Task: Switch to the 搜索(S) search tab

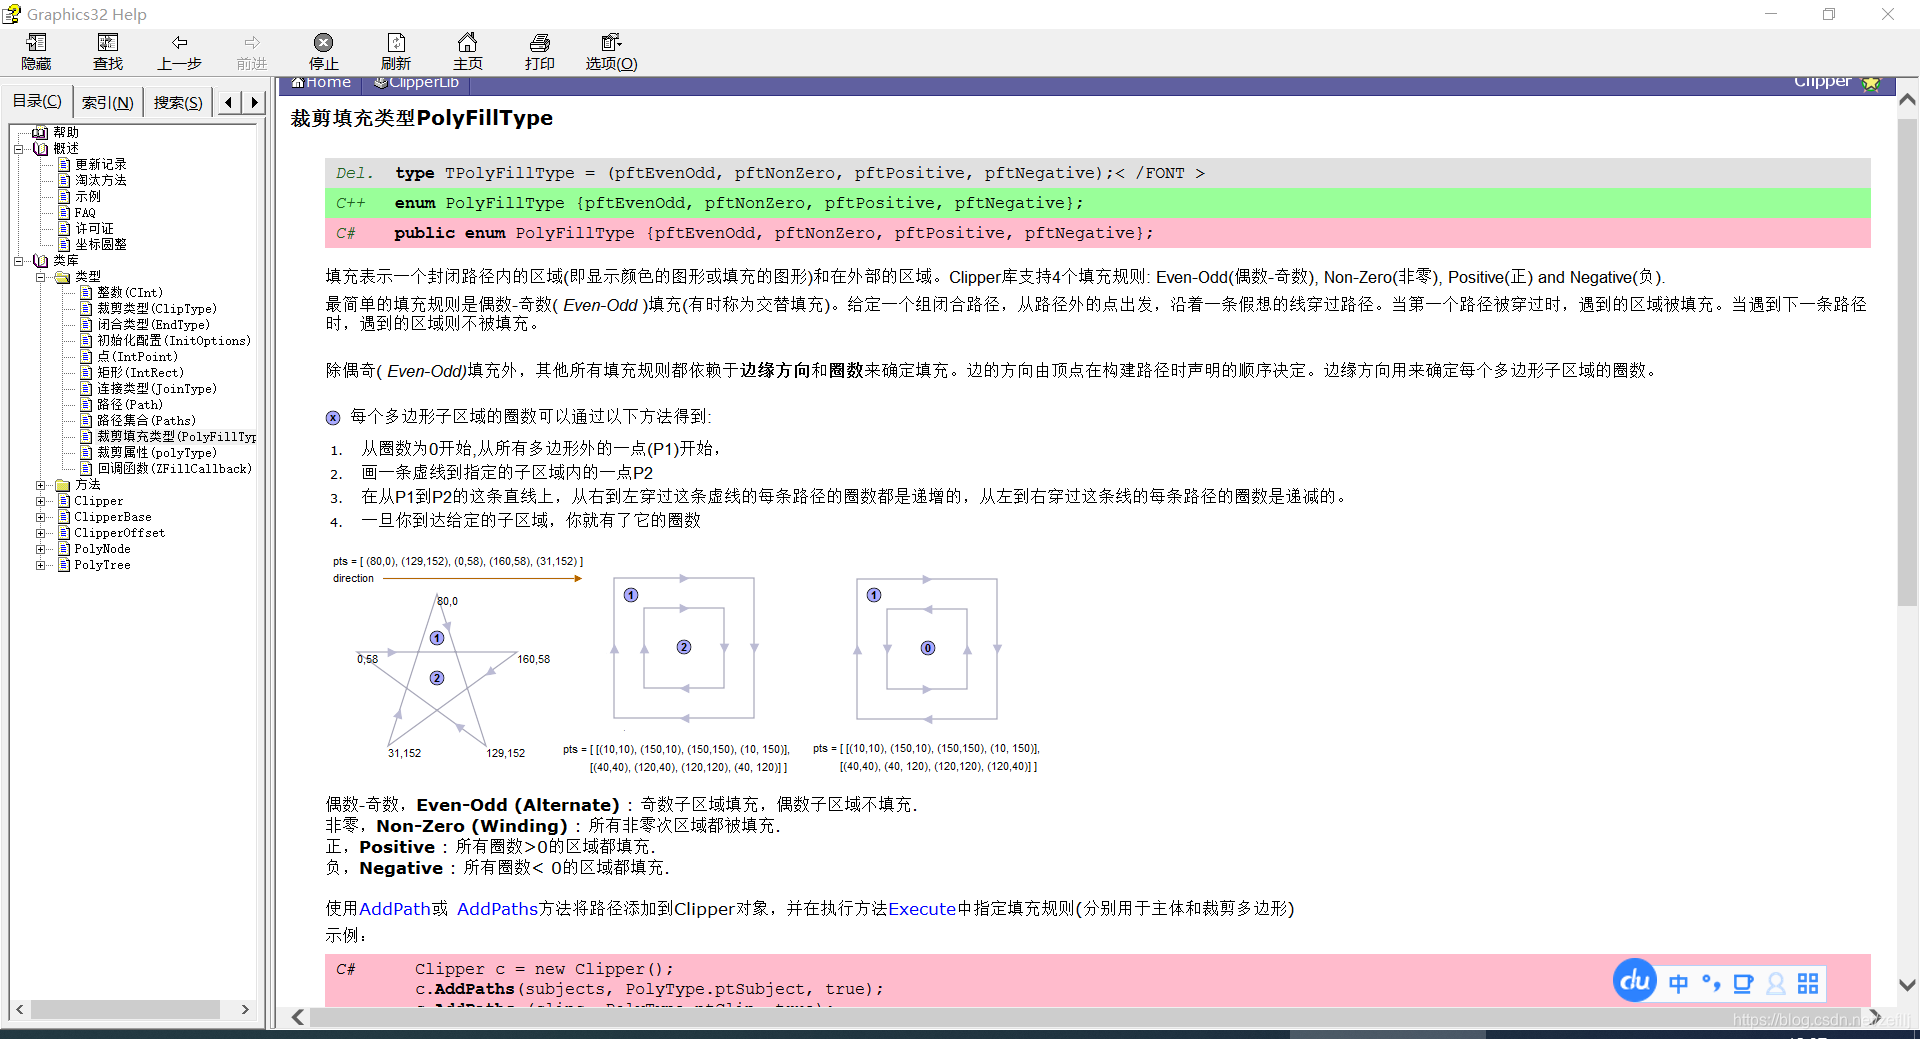Action: point(178,102)
